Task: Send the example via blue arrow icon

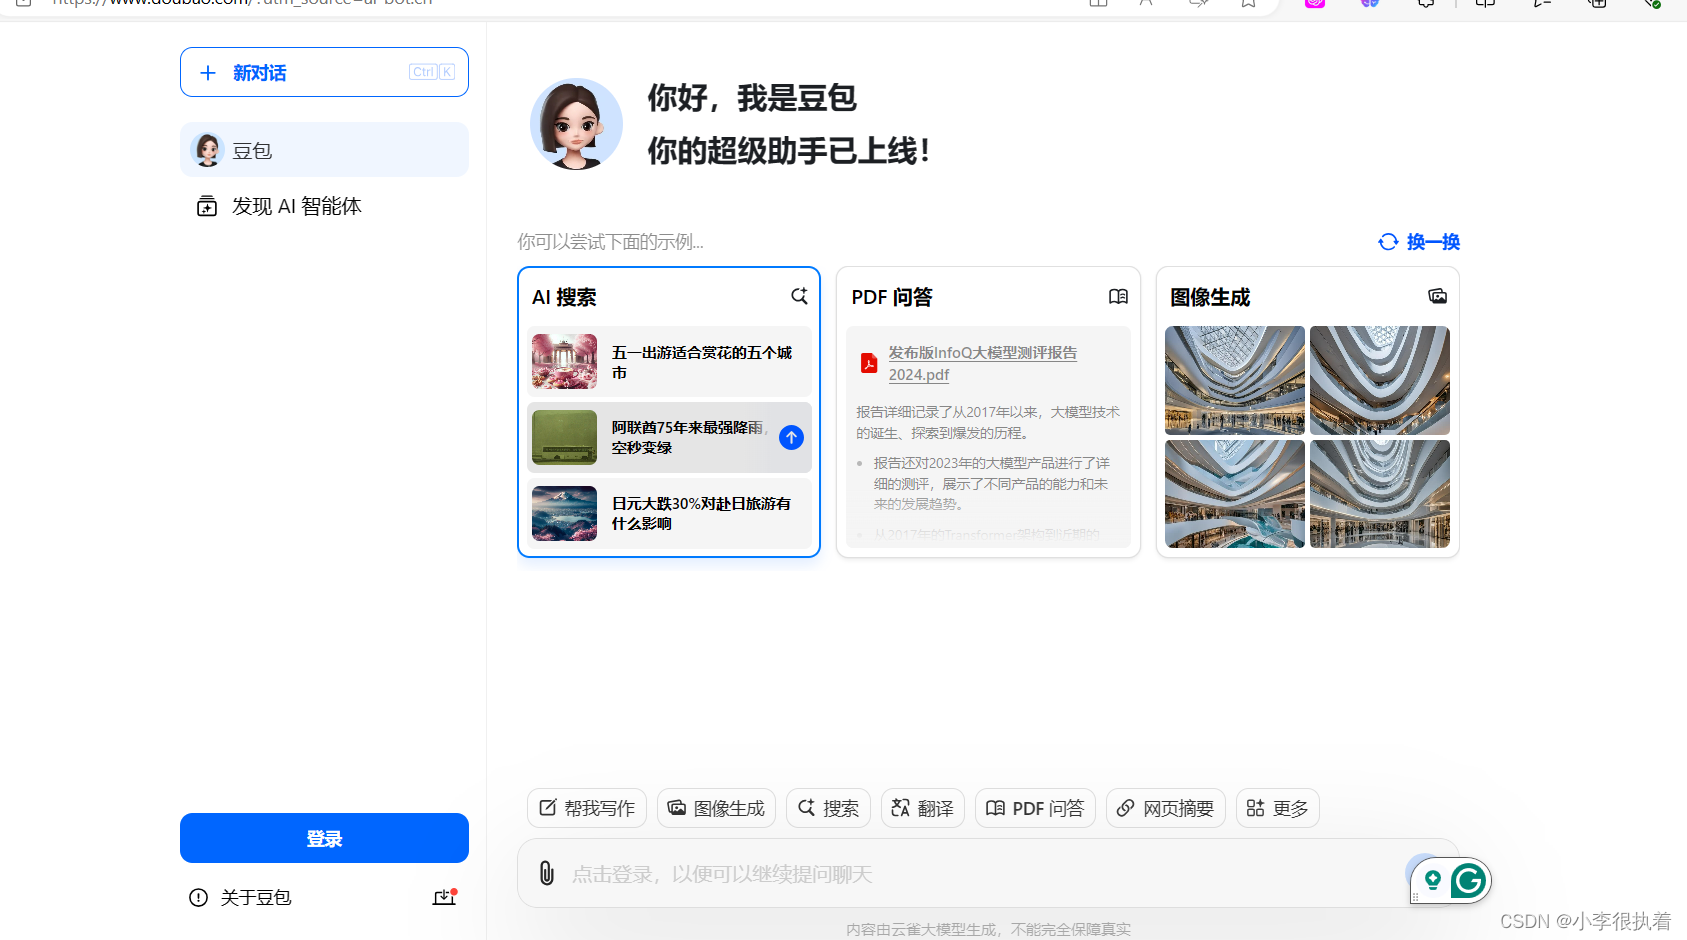Action: click(x=791, y=437)
